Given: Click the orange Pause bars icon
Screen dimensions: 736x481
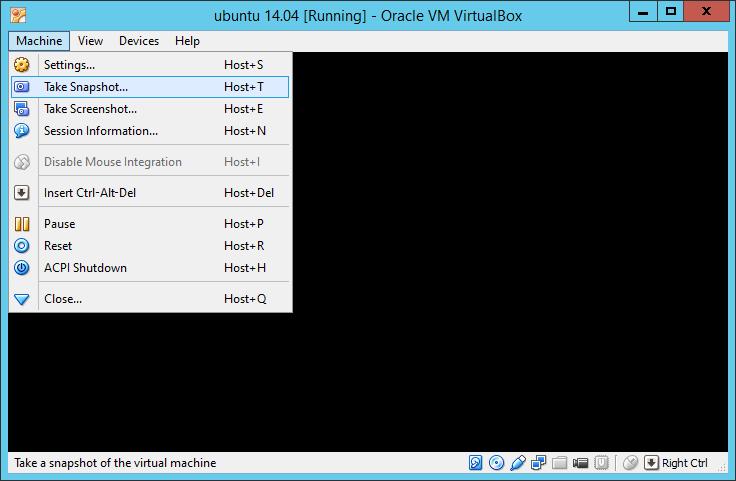Looking at the screenshot, I should (22, 224).
